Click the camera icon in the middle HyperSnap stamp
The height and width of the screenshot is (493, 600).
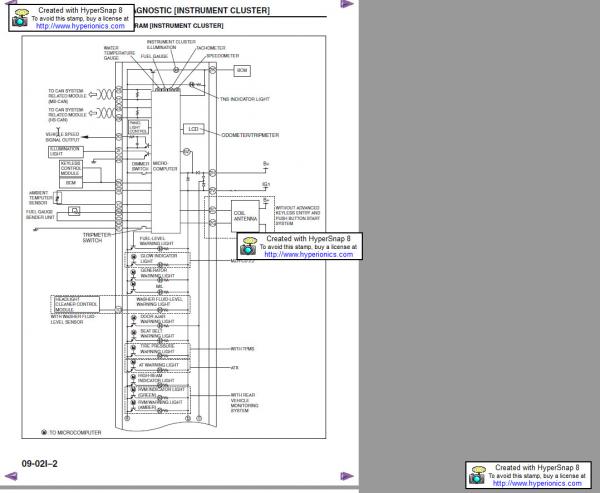pos(249,248)
